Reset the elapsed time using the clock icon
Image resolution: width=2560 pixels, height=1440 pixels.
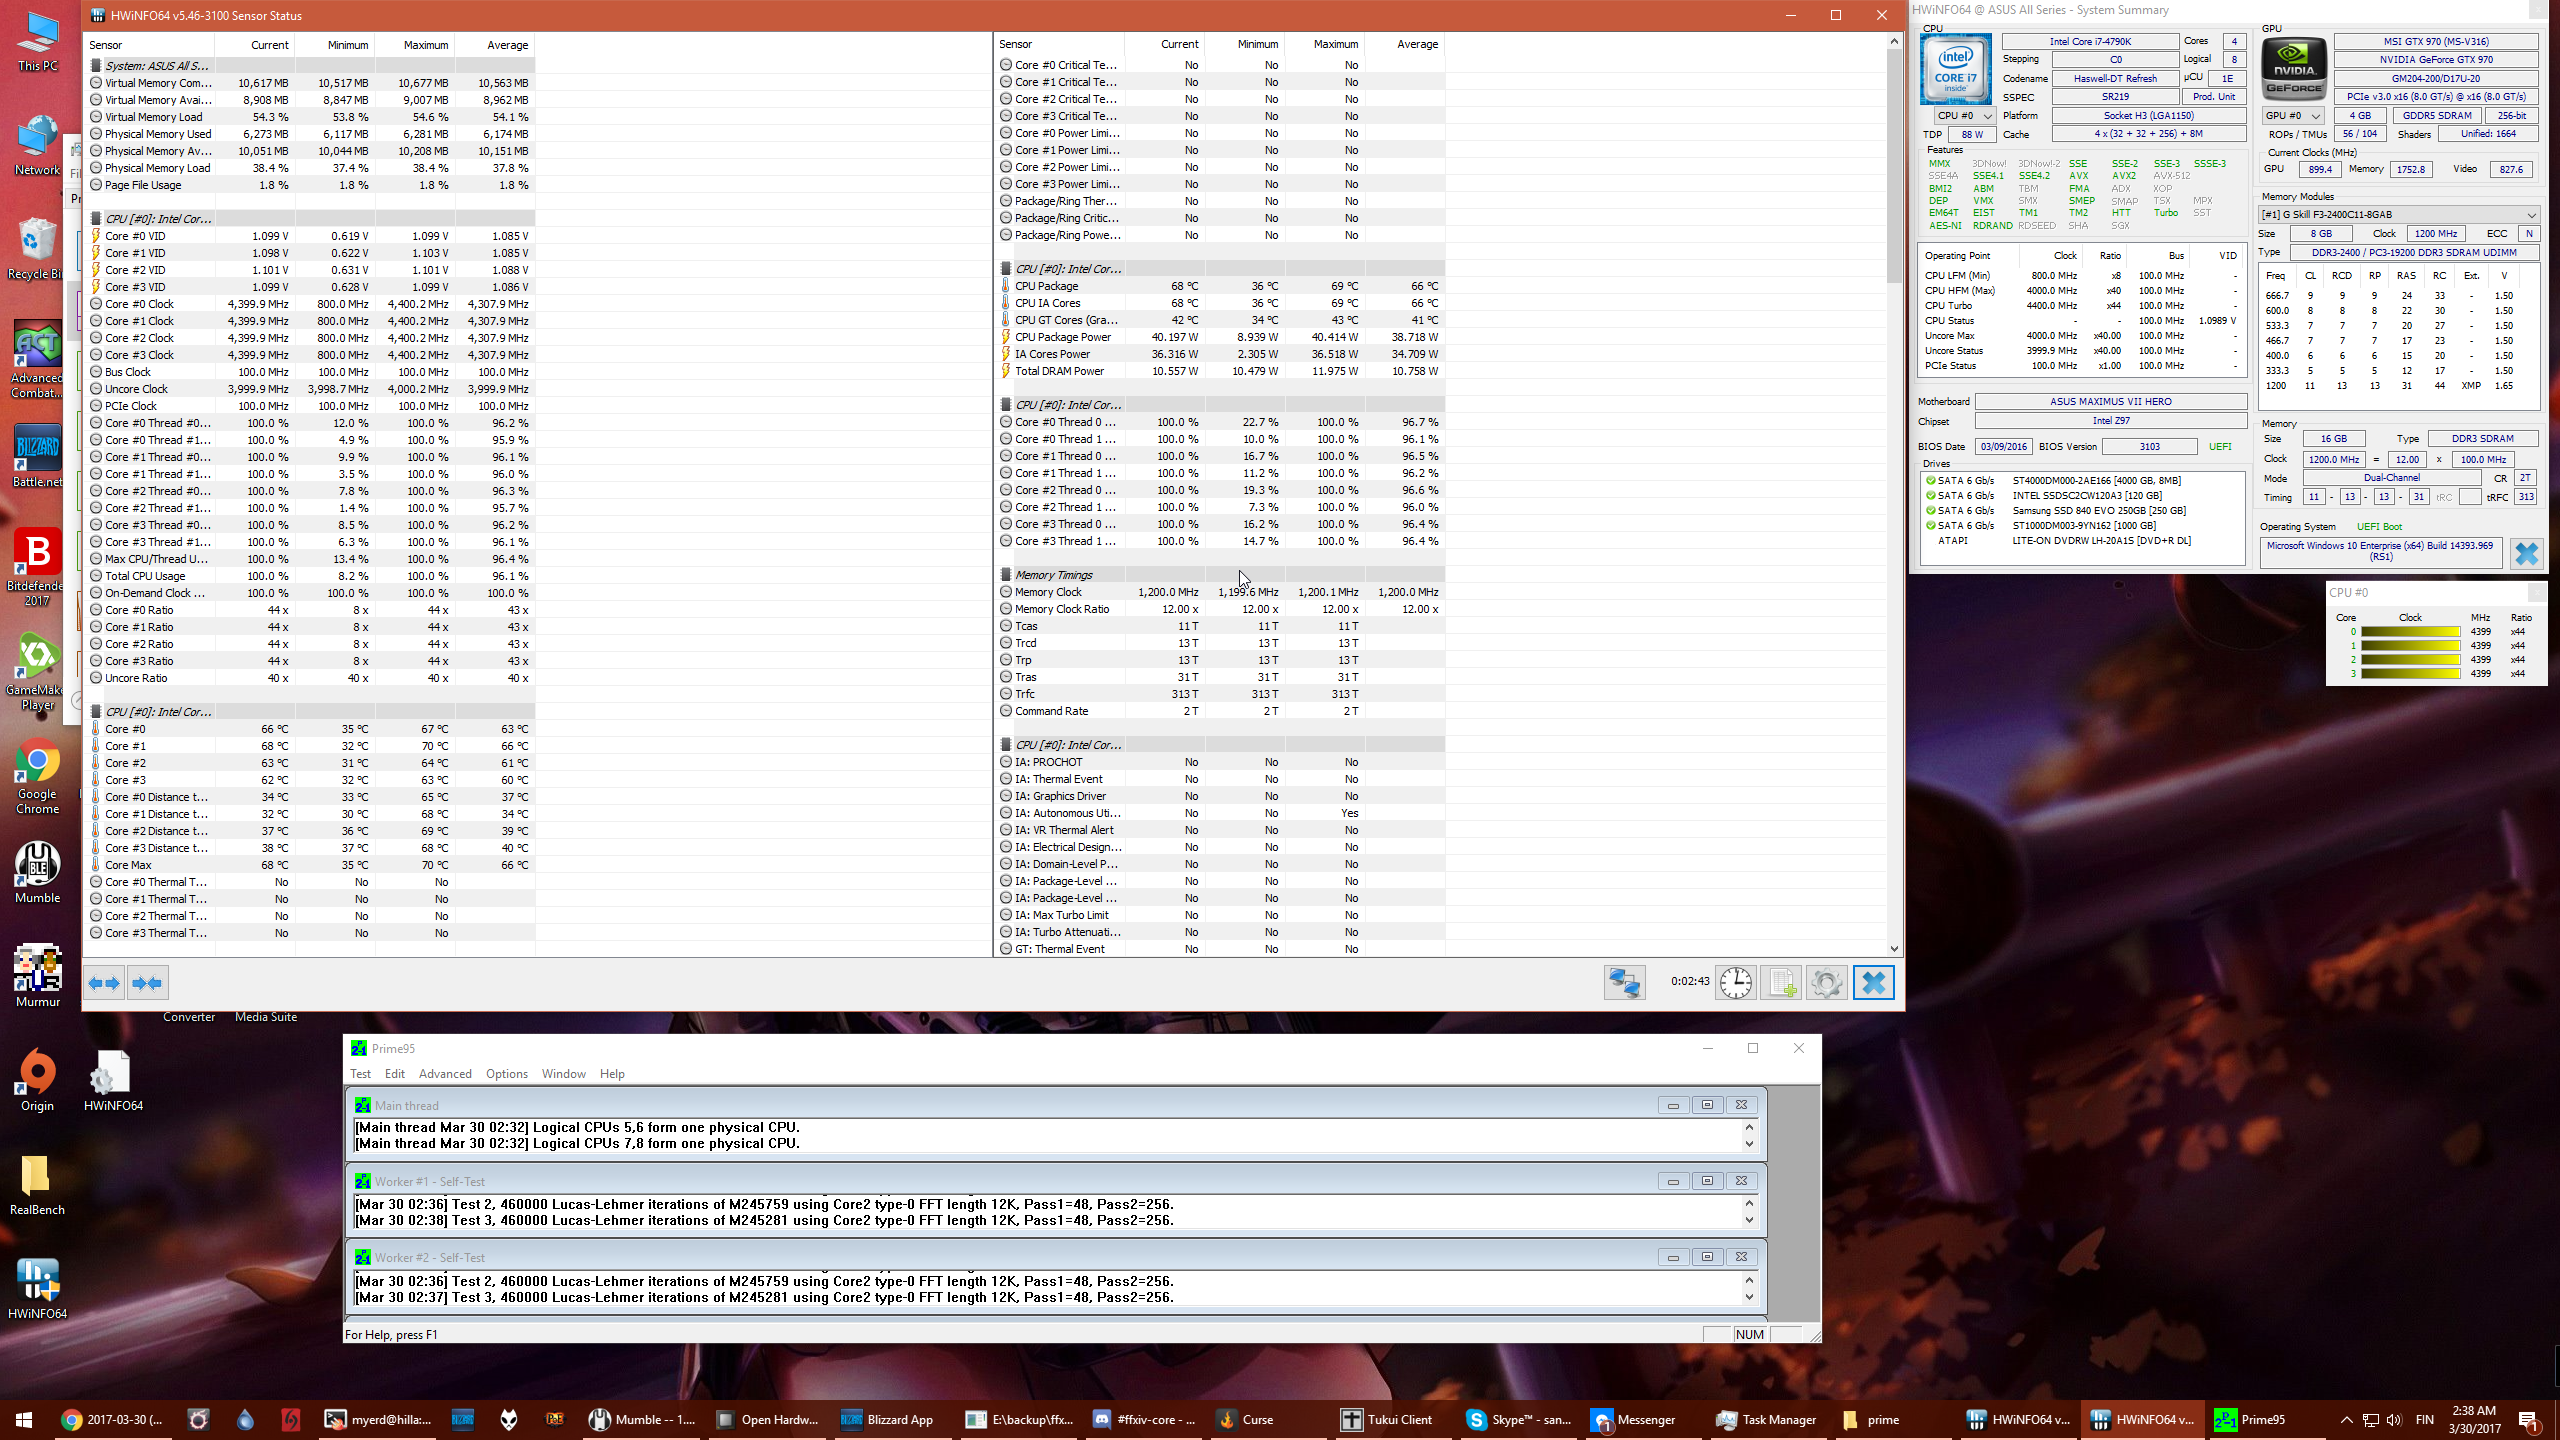1736,983
